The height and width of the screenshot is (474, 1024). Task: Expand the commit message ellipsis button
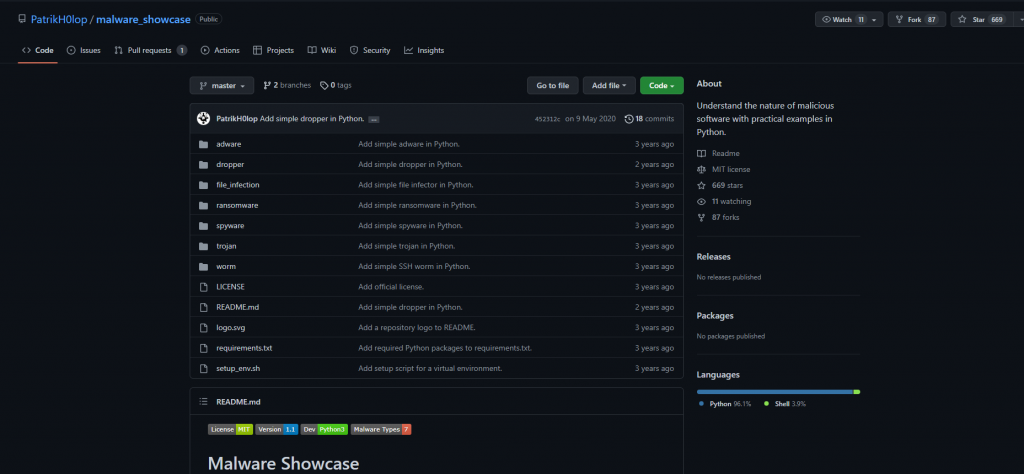[x=374, y=119]
